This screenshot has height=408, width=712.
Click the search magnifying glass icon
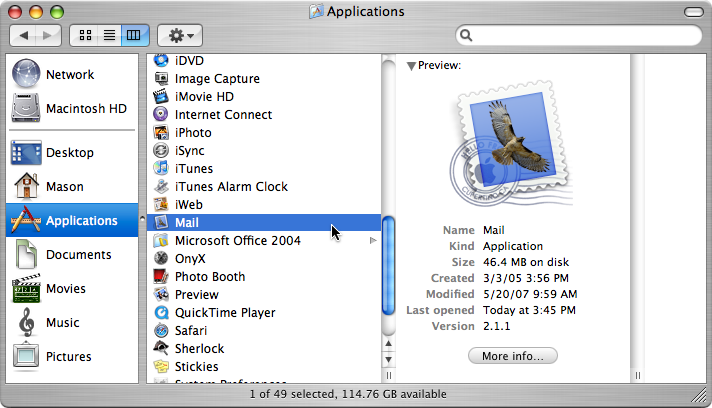[466, 35]
